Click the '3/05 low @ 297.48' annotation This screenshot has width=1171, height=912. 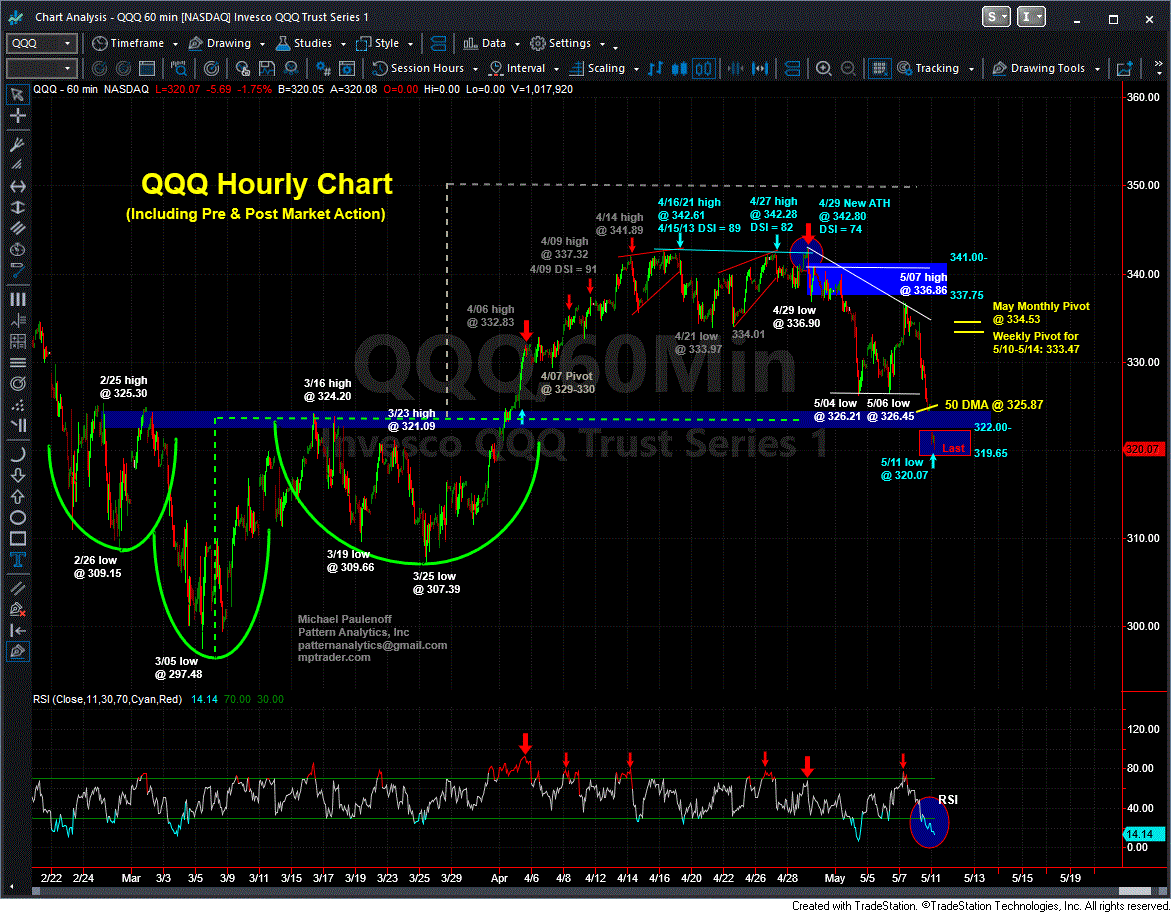click(178, 668)
